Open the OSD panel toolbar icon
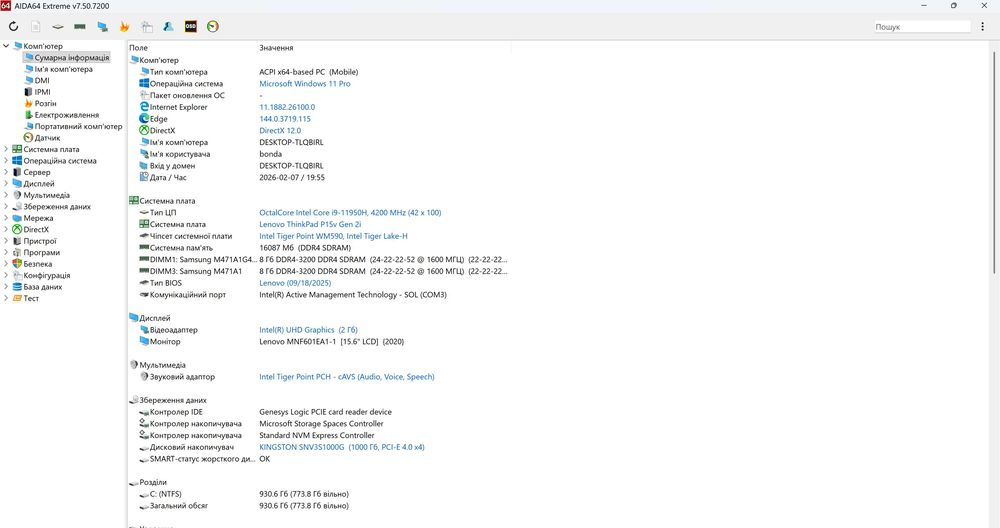1000x528 pixels. coord(191,27)
